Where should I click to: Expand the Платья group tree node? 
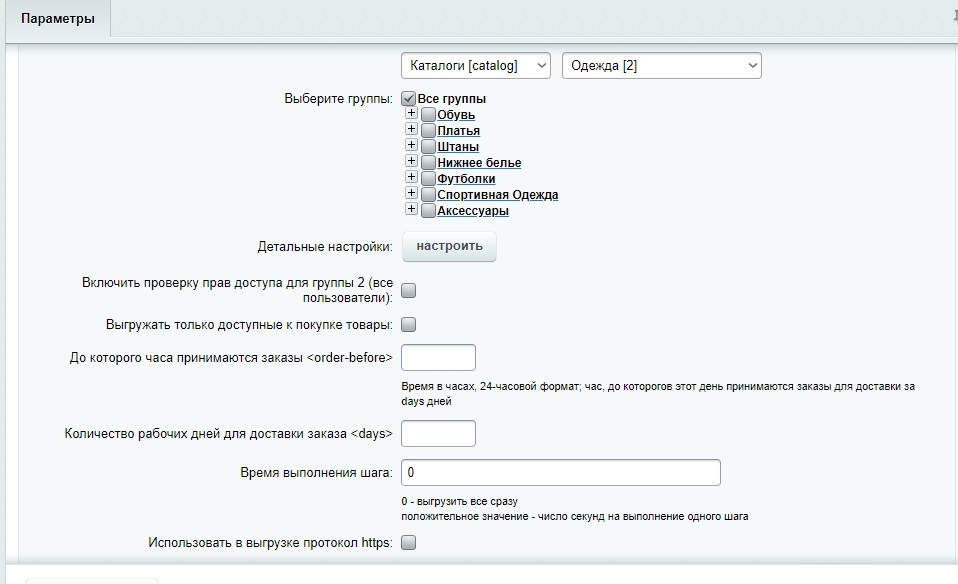coord(411,131)
